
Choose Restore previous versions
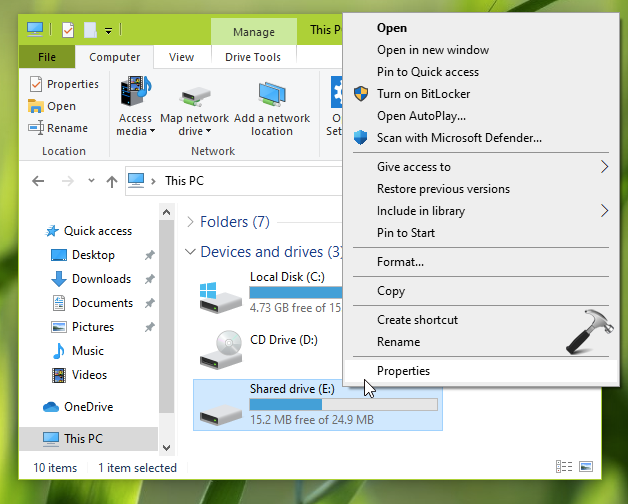(x=481, y=189)
